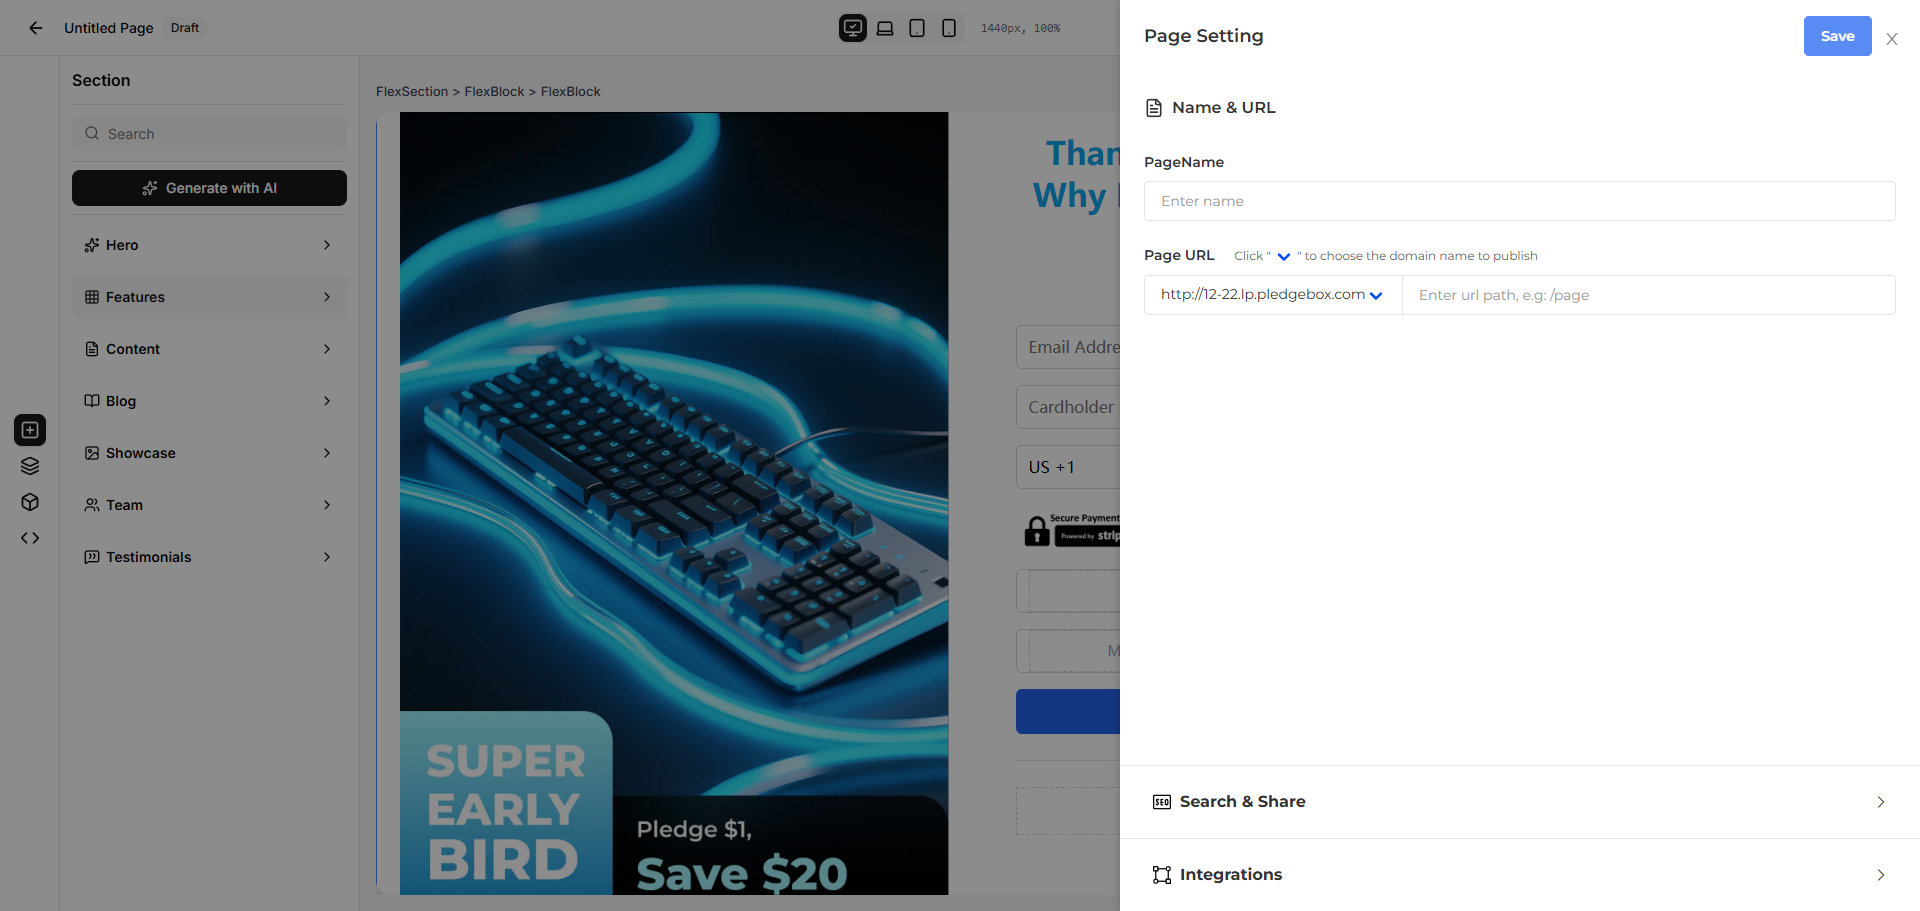The image size is (1920, 911).
Task: Click the back arrow next to Untitled Page
Action: (36, 28)
